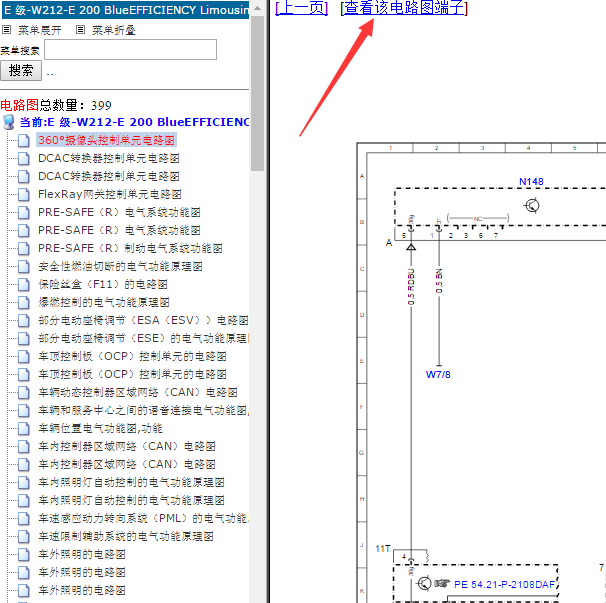The height and width of the screenshot is (603, 606).
Task: Click document icon beside 爆燃控制的电气功能原理图
Action: [x=24, y=303]
